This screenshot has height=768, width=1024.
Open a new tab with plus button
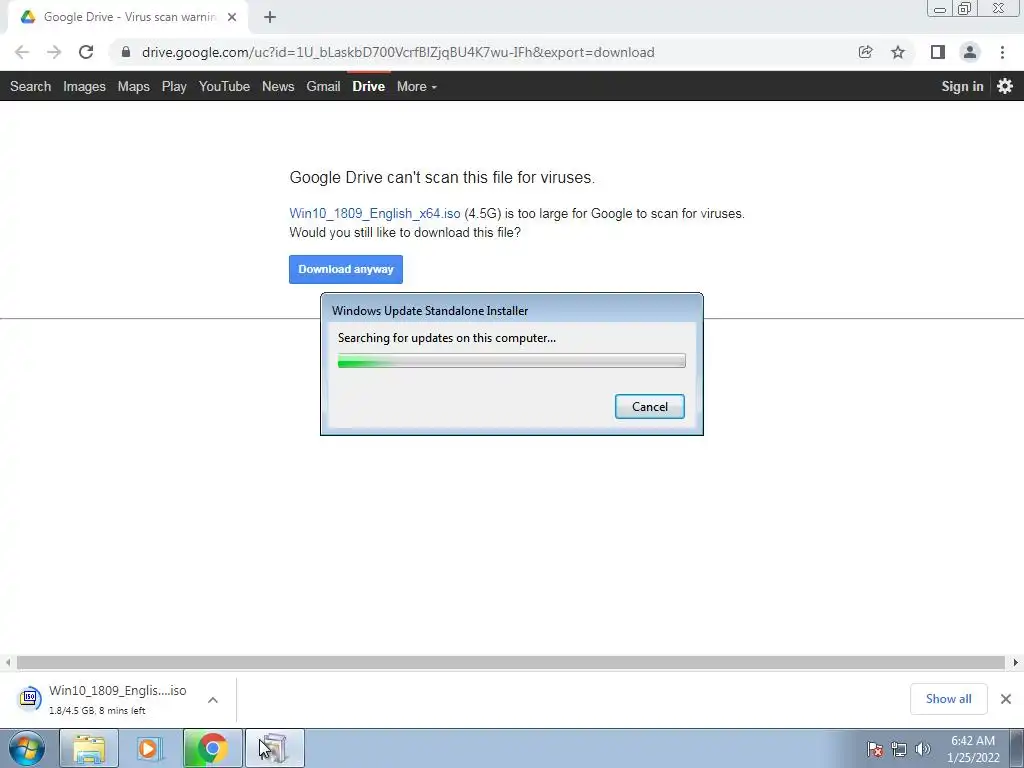[270, 17]
